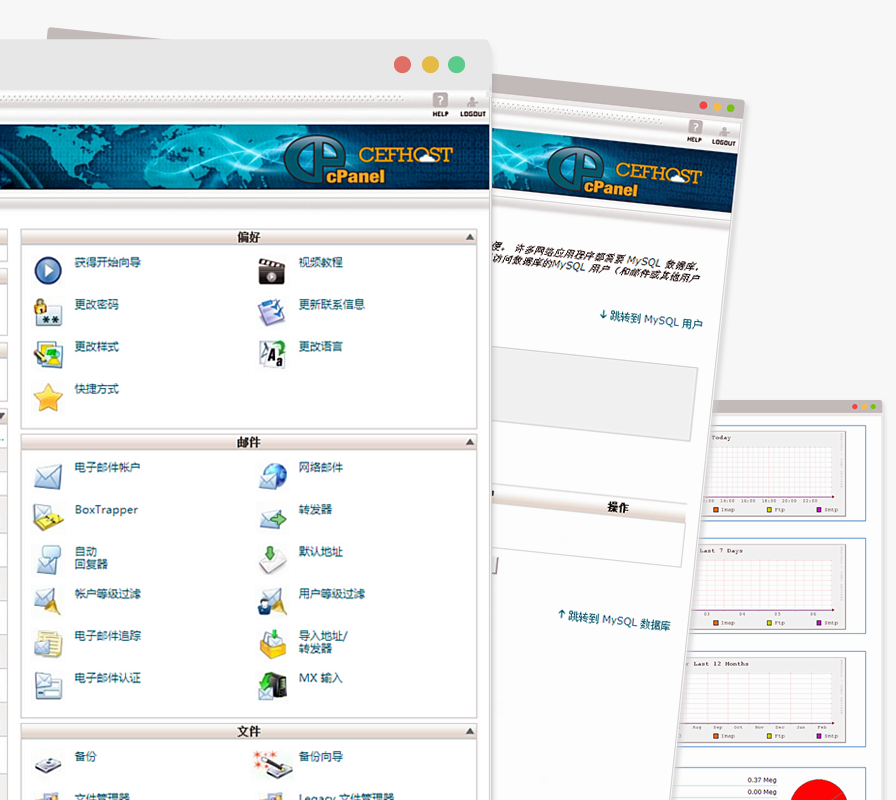Collapse the 邮件 section
896x800 pixels.
click(x=470, y=442)
